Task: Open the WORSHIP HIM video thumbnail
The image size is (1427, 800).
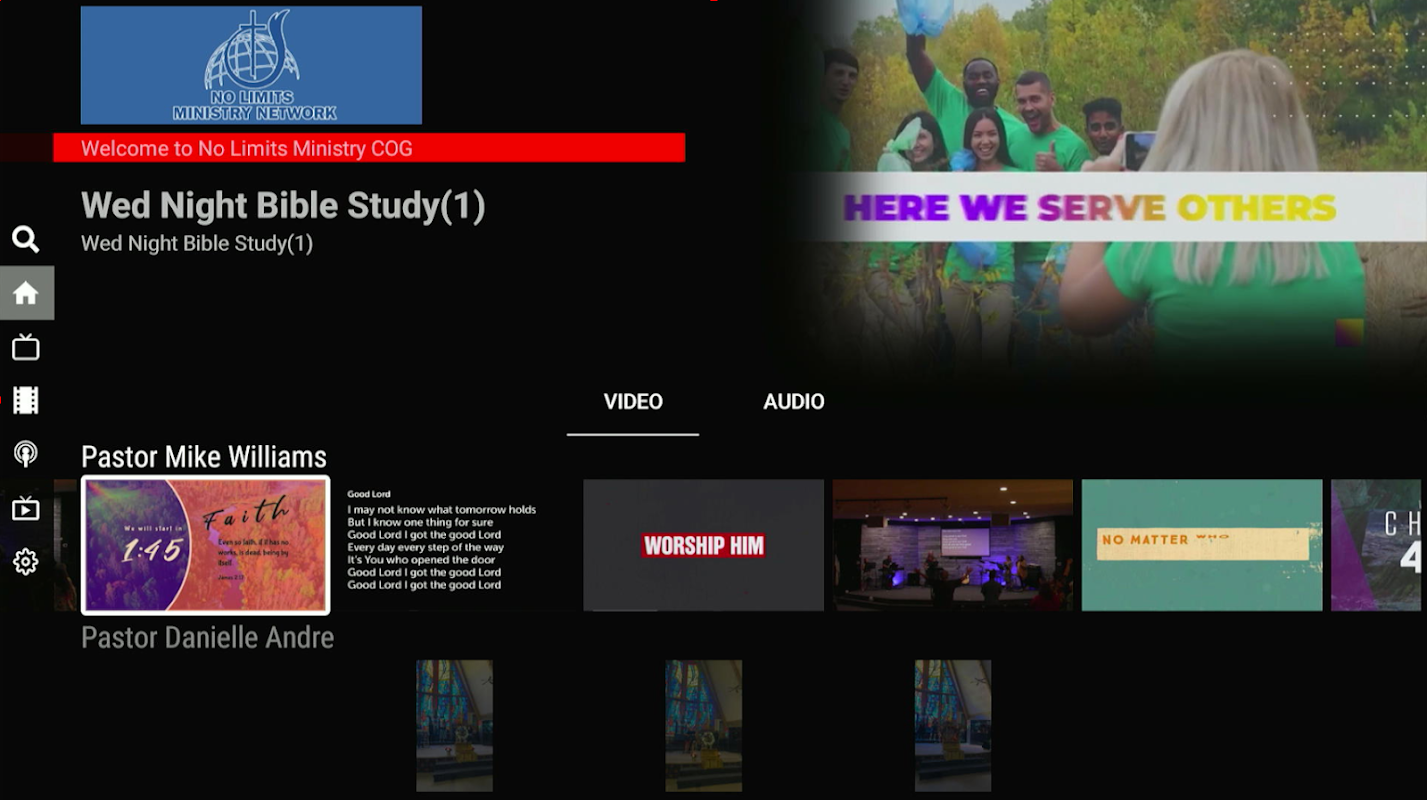Action: coord(704,545)
